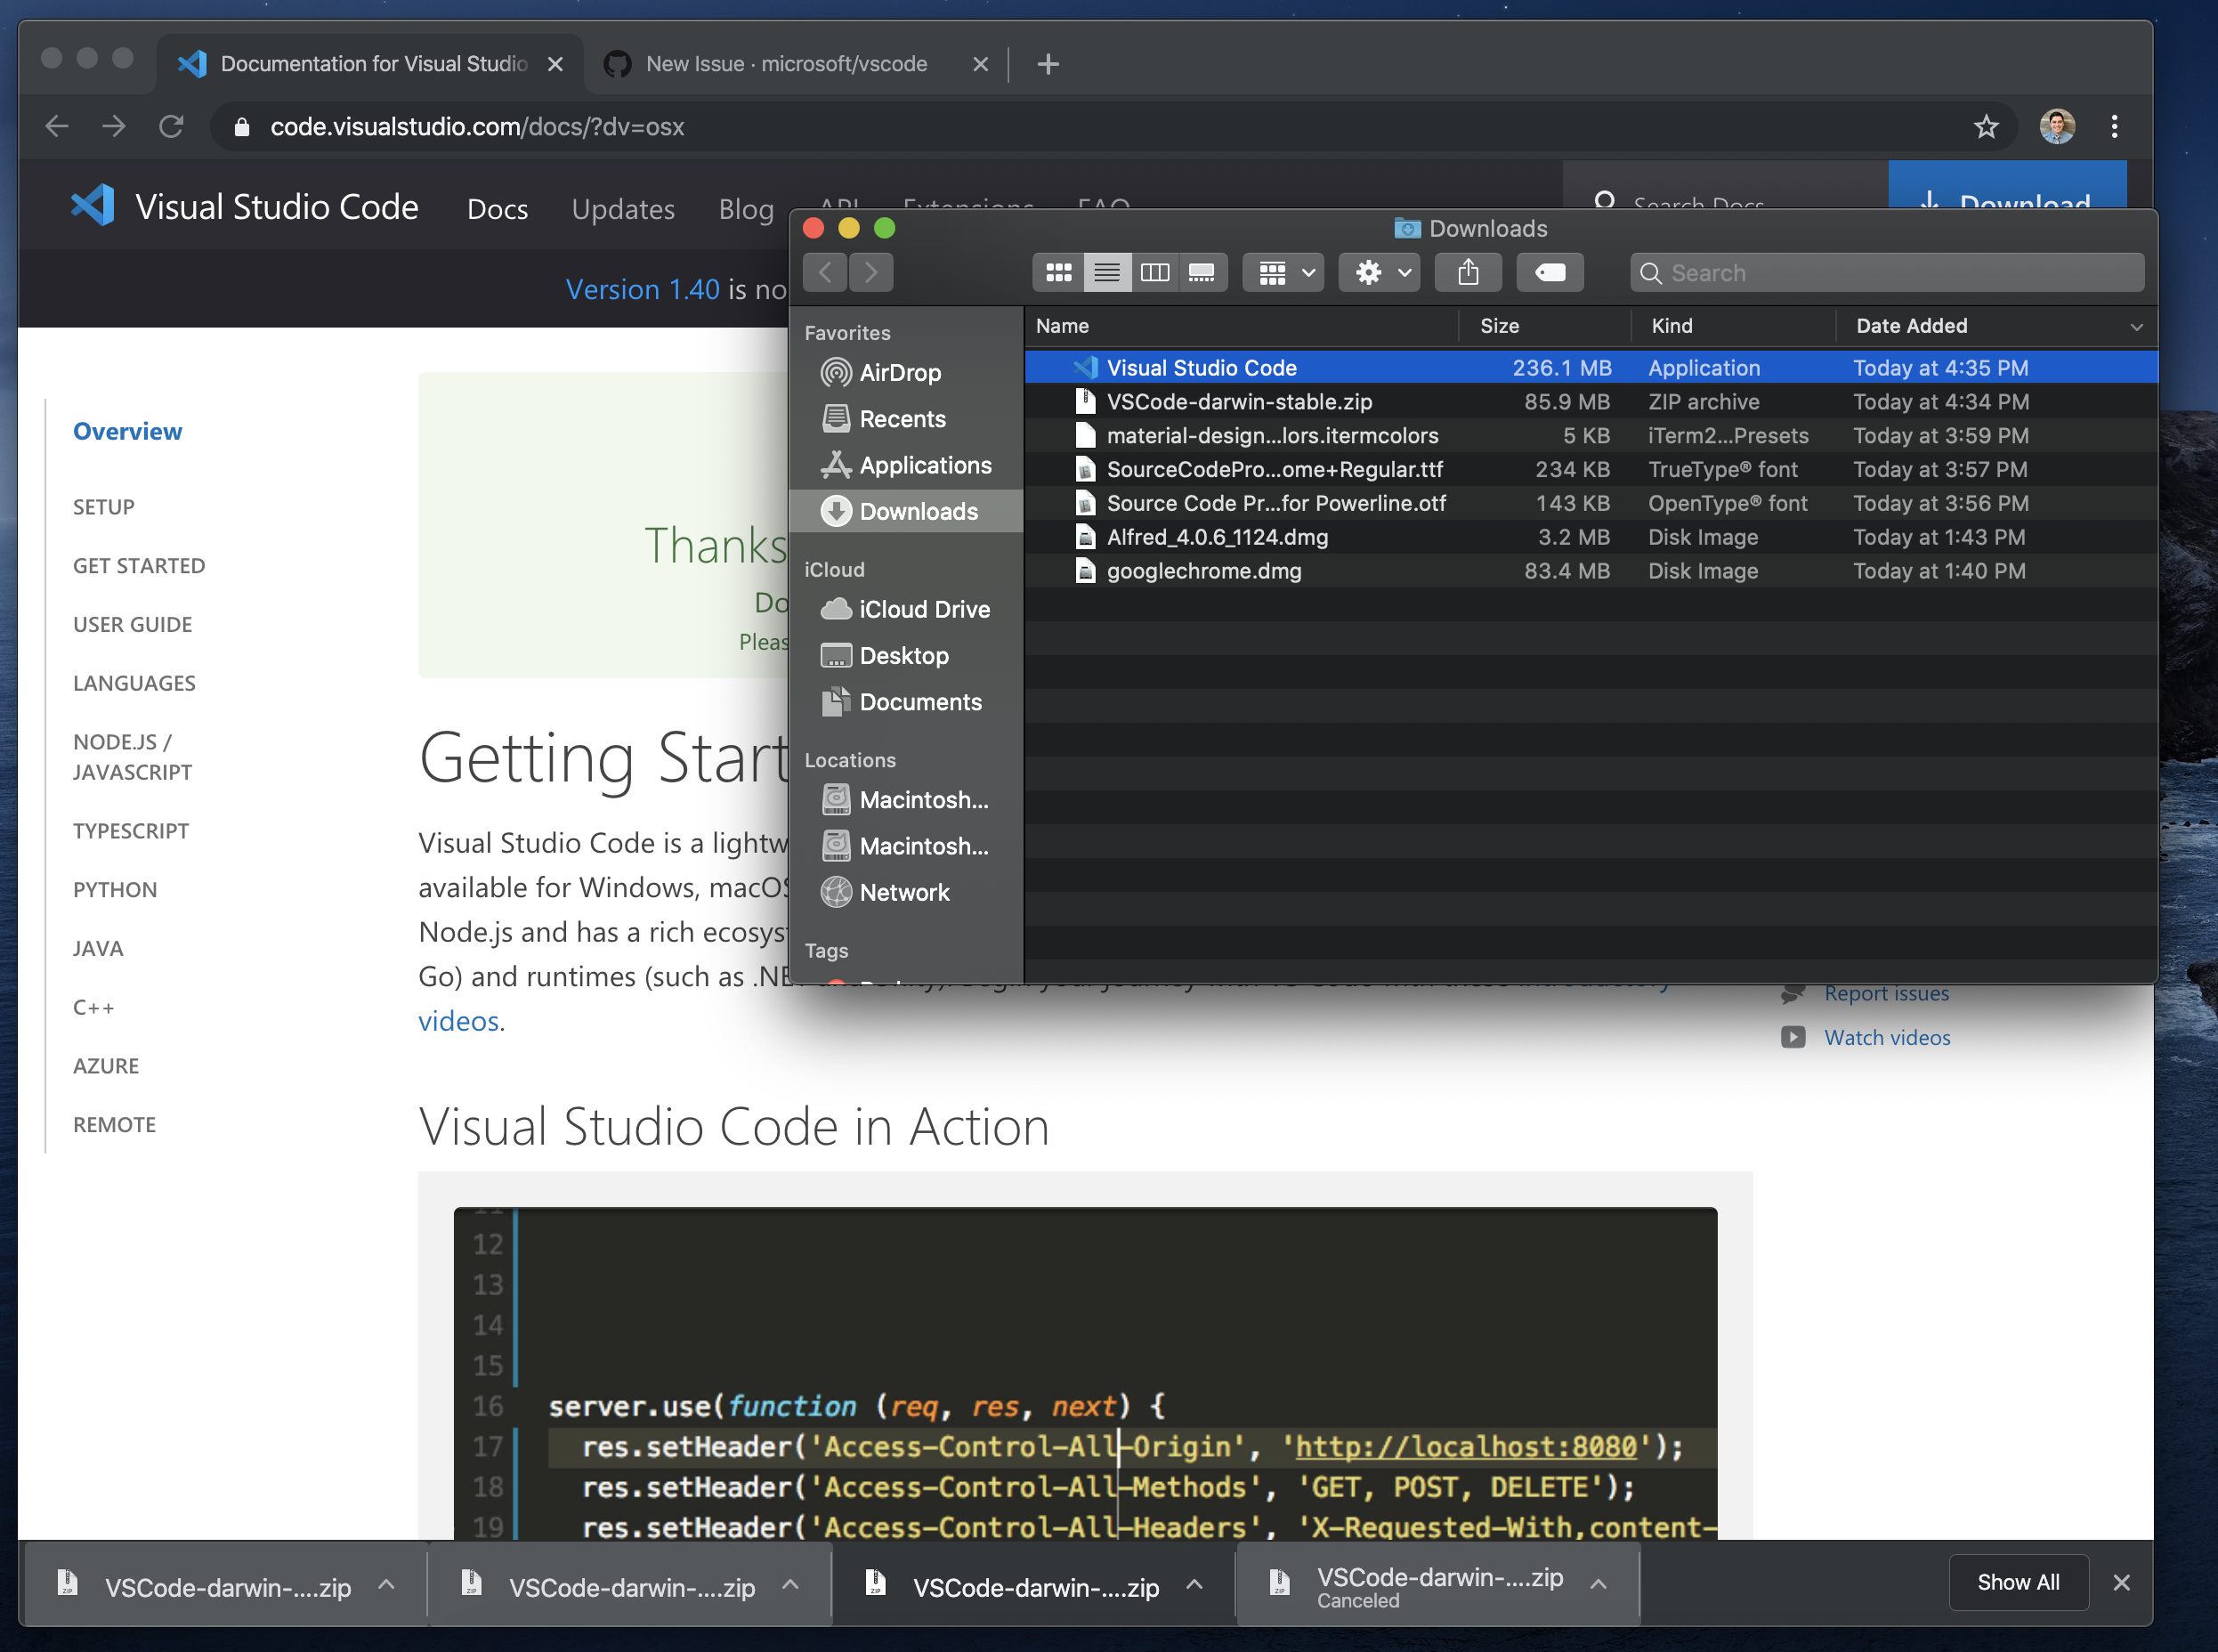This screenshot has width=2218, height=1652.
Task: Click the Share icon in Finder toolbar
Action: tap(1467, 272)
